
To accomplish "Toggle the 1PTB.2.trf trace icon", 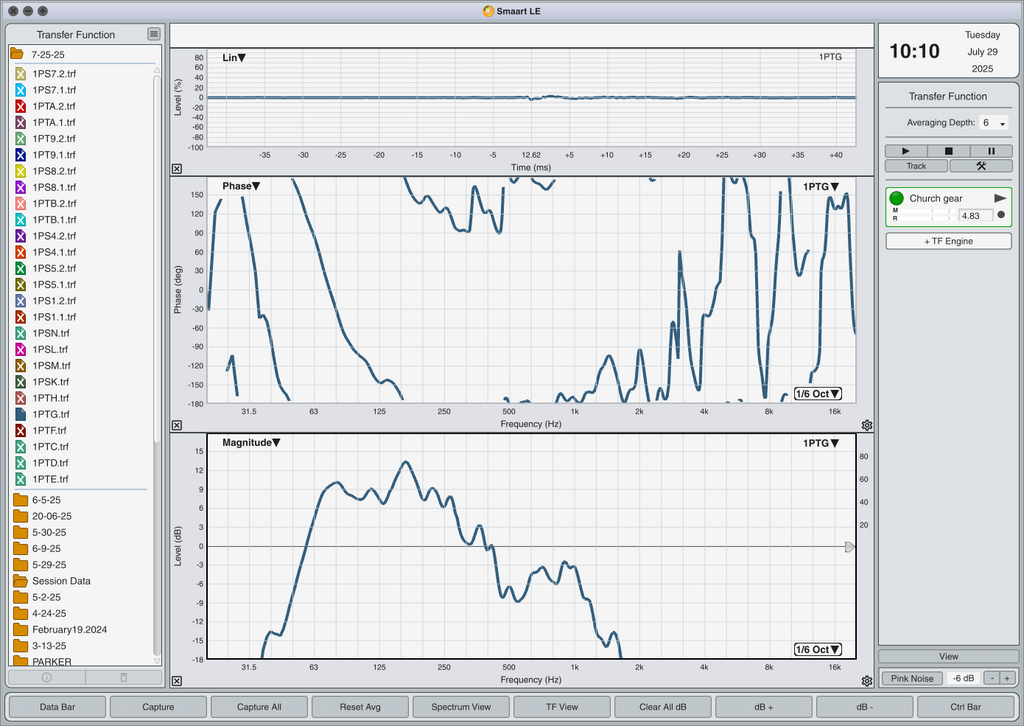I will click(x=20, y=204).
